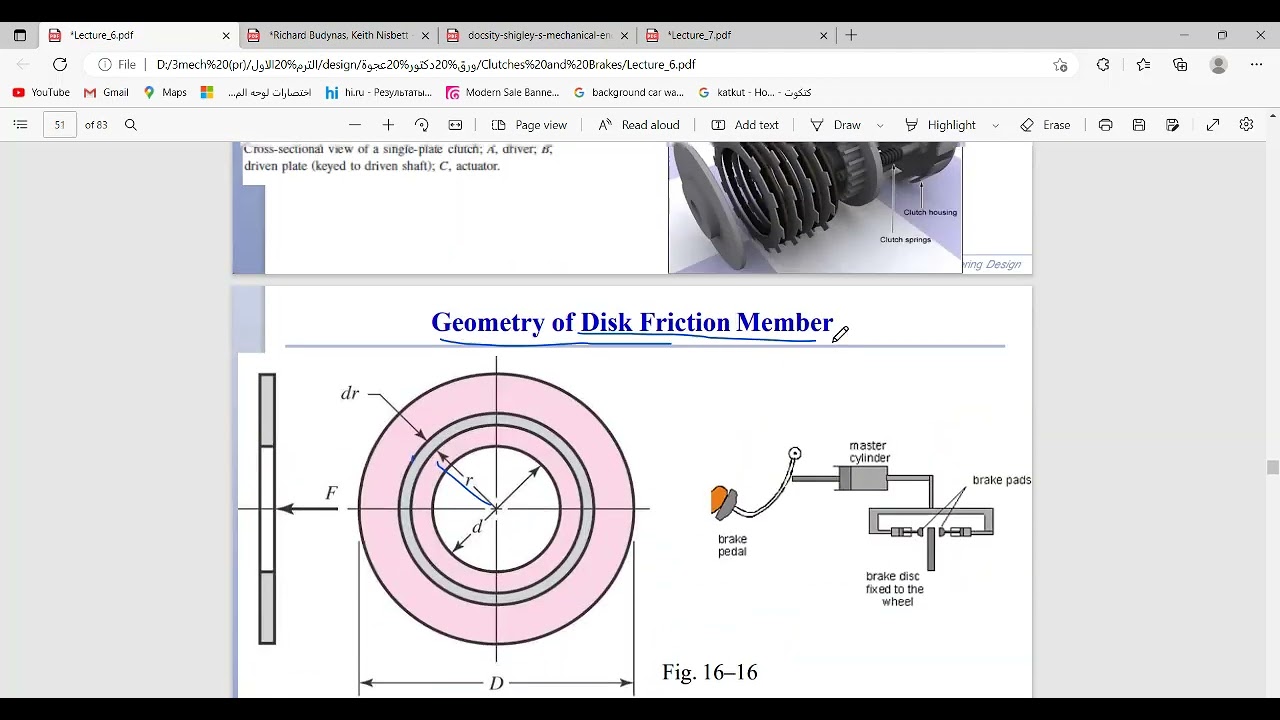Select the Highlight tool

(940, 125)
